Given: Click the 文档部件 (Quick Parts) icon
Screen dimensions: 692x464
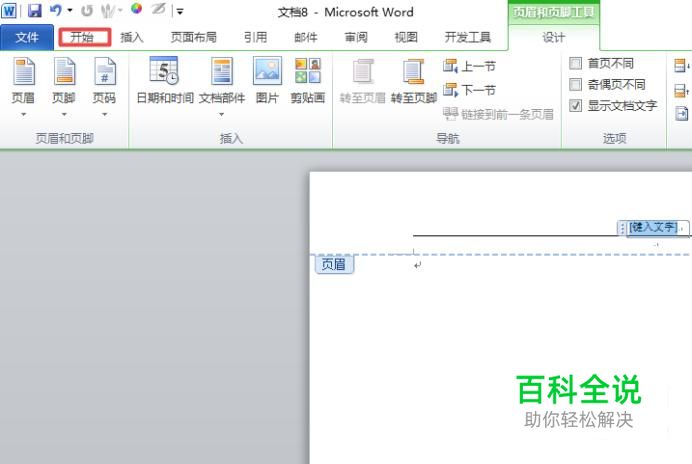Looking at the screenshot, I should pyautogui.click(x=222, y=72).
